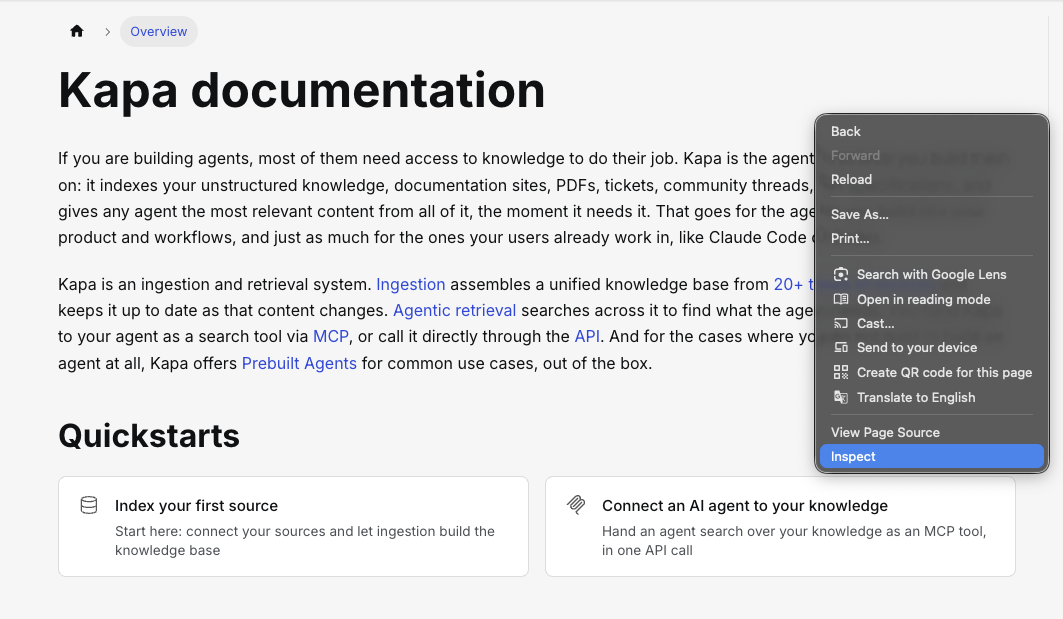The image size is (1063, 619).
Task: Click the Quickstarts heading
Action: [149, 436]
